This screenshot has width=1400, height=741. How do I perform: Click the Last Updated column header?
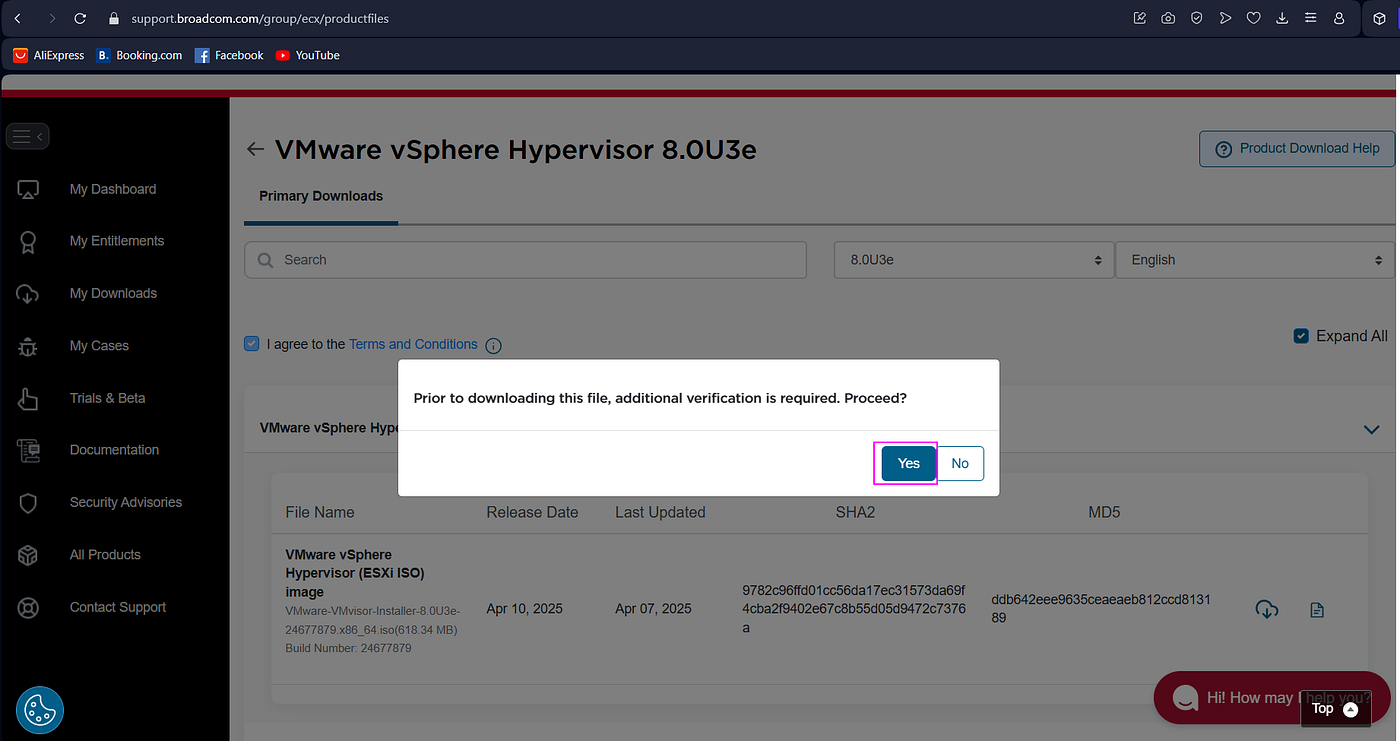click(x=660, y=512)
